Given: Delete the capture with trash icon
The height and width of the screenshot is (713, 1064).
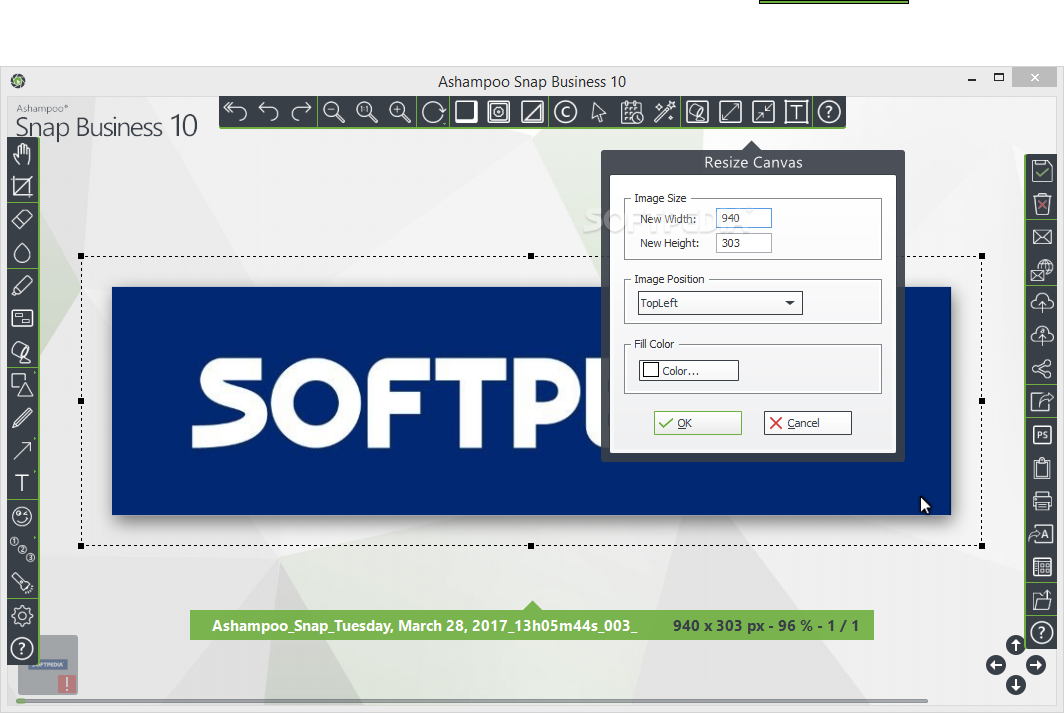Looking at the screenshot, I should pos(1042,204).
